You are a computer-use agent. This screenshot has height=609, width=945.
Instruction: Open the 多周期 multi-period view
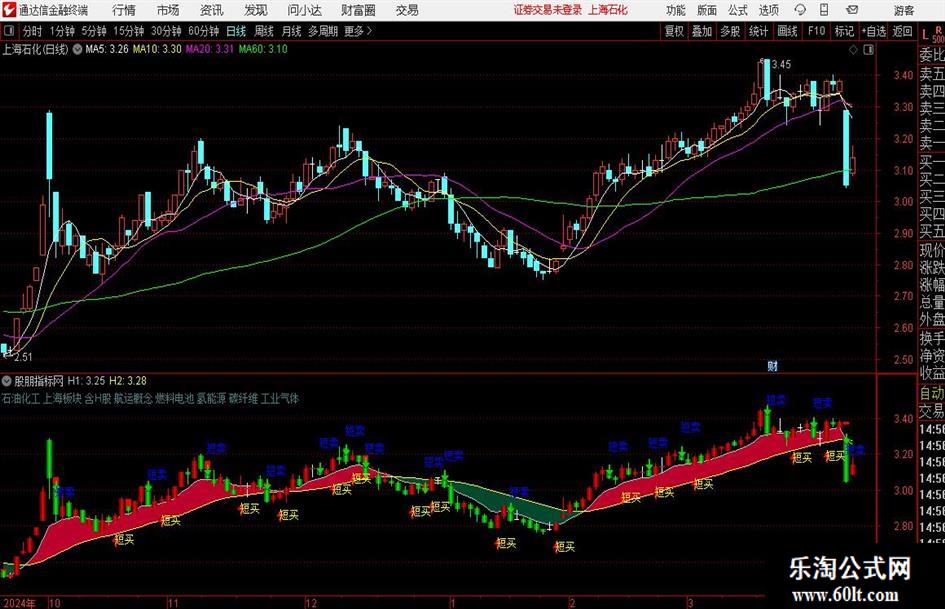323,31
